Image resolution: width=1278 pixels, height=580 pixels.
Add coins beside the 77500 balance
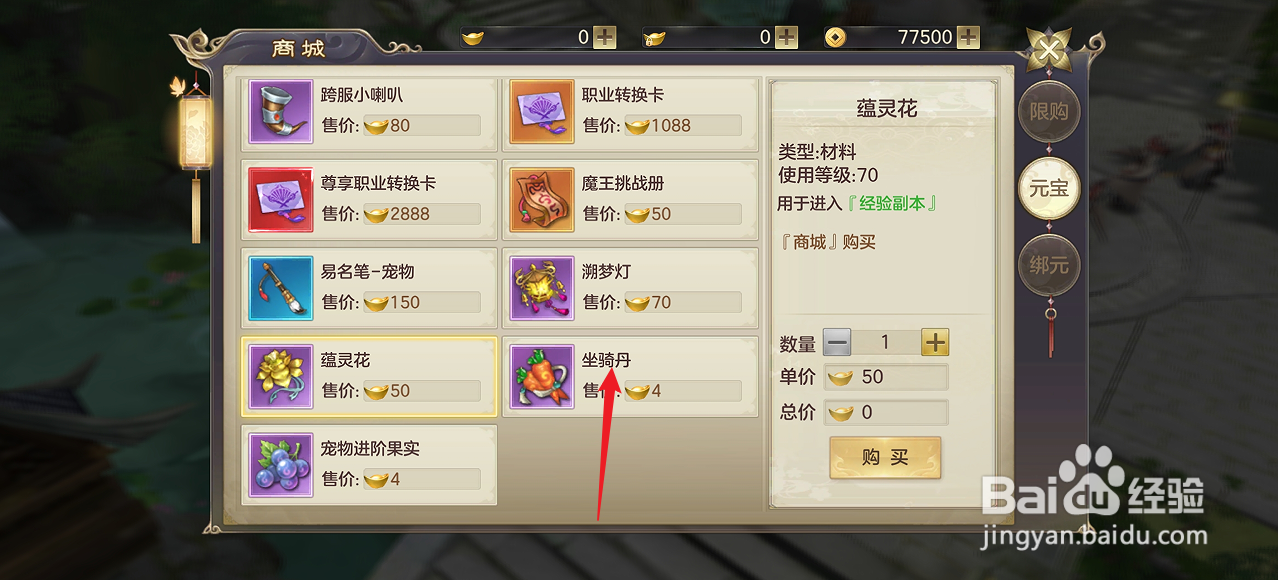968,37
